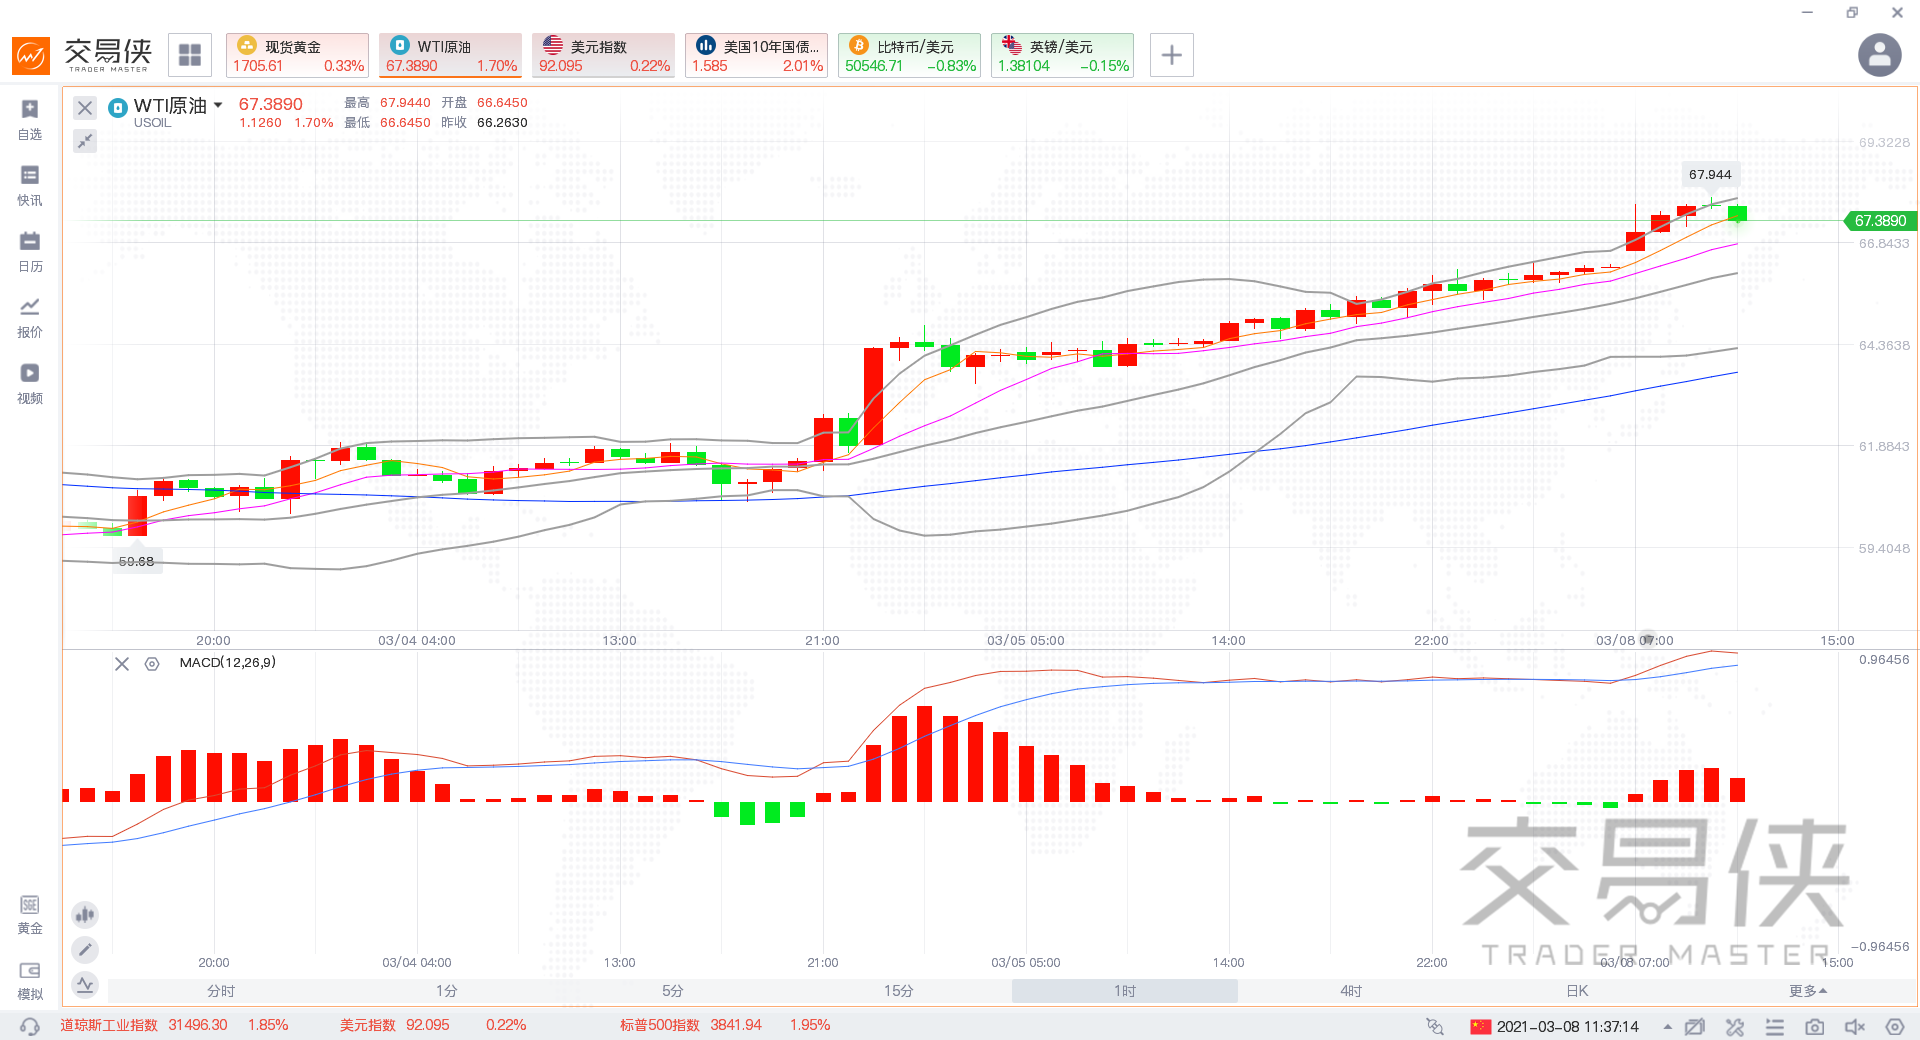Click the China flag region icon
Image resolution: width=1920 pixels, height=1040 pixels.
(x=1481, y=1027)
